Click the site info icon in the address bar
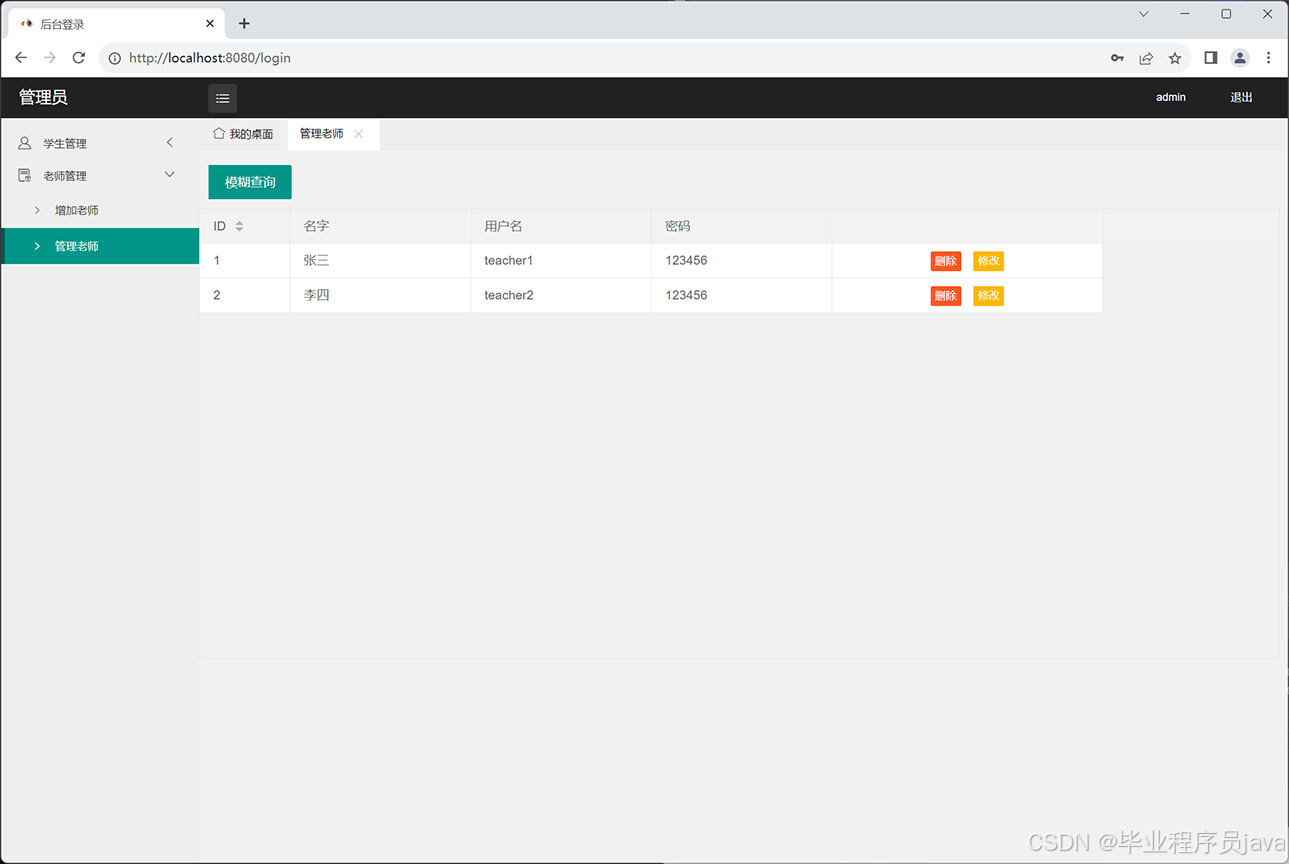 coord(115,58)
